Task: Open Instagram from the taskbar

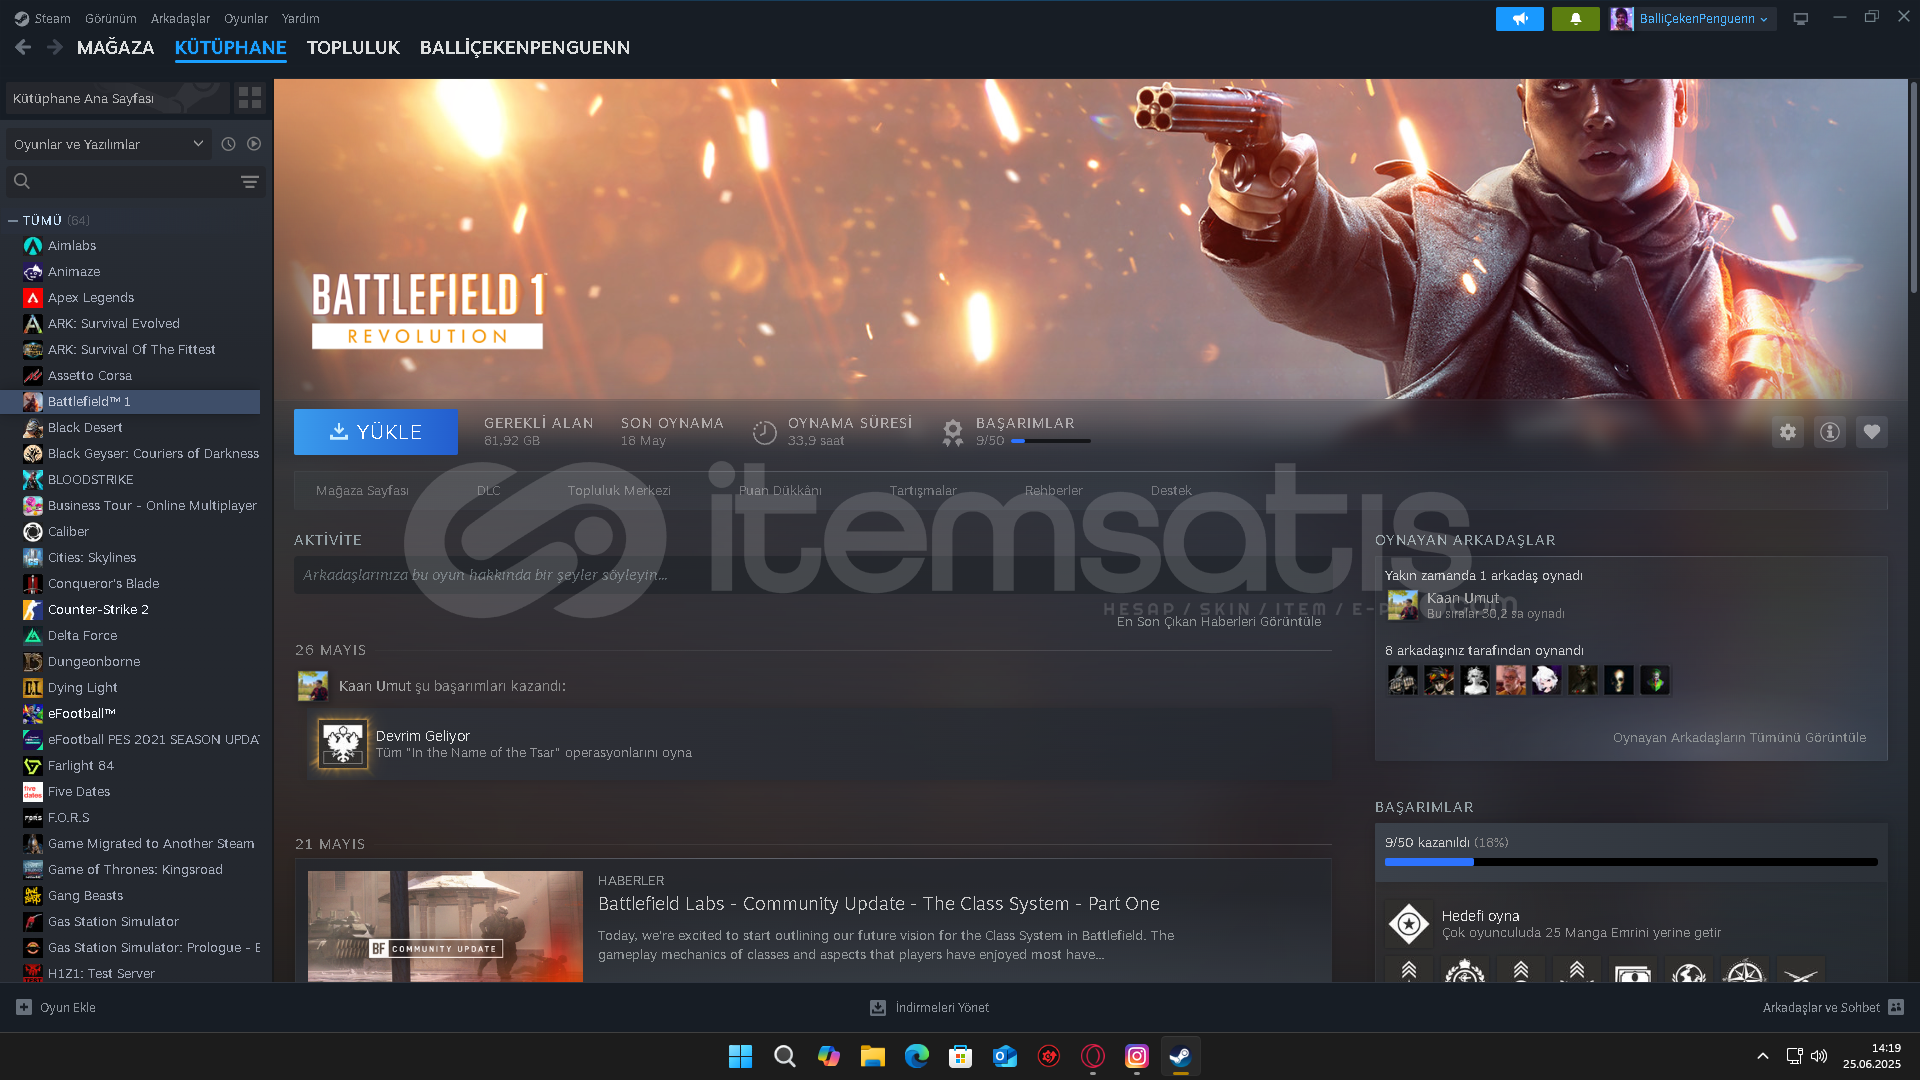Action: (1136, 1056)
